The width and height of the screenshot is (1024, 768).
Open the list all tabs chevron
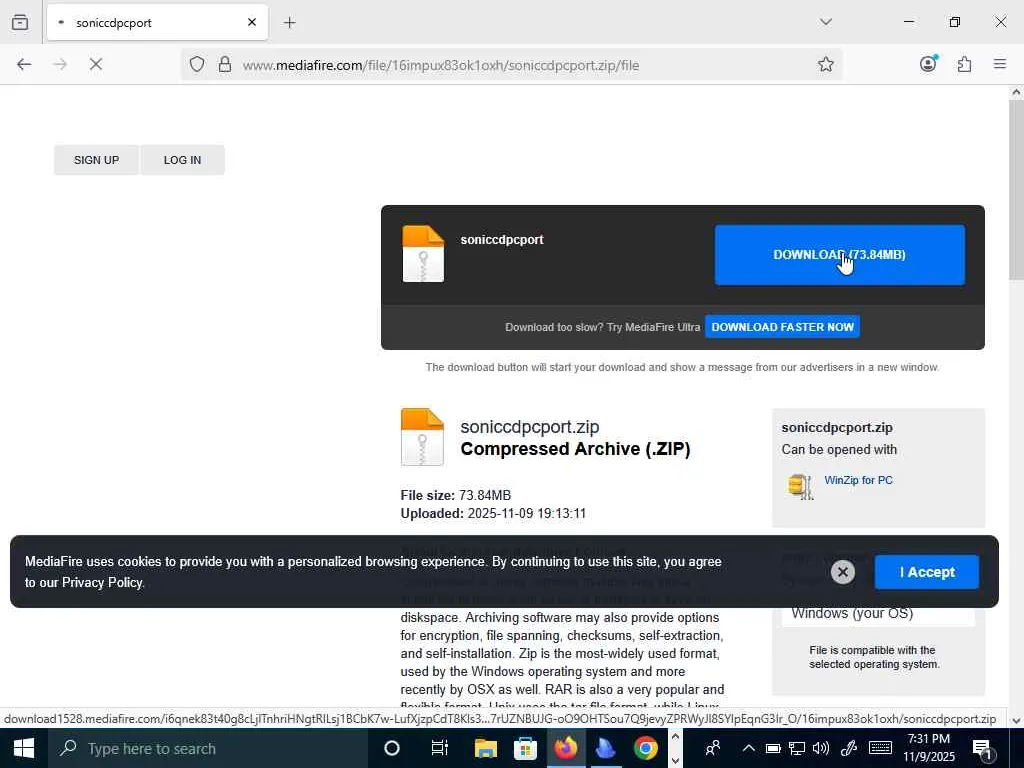(x=825, y=22)
